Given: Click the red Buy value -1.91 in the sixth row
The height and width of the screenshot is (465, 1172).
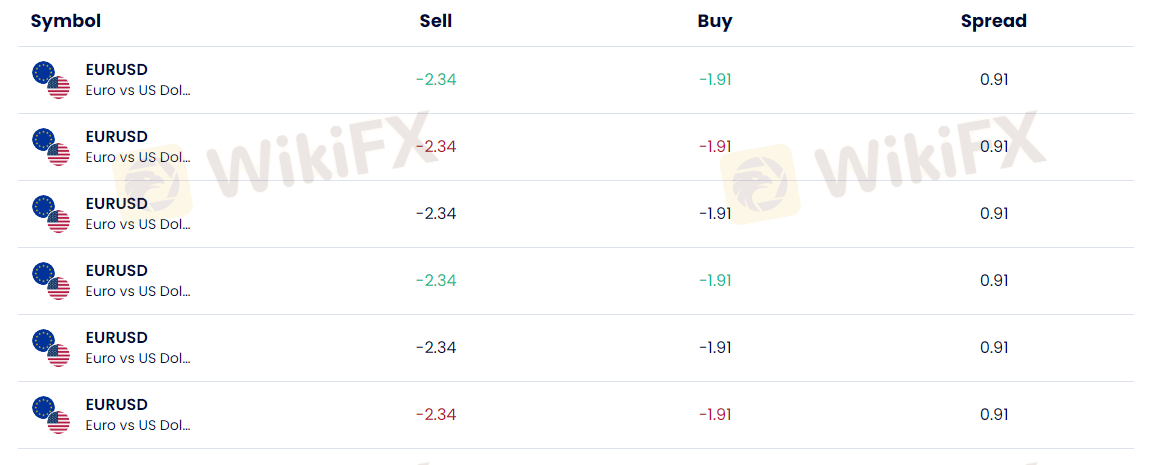Looking at the screenshot, I should [x=715, y=415].
